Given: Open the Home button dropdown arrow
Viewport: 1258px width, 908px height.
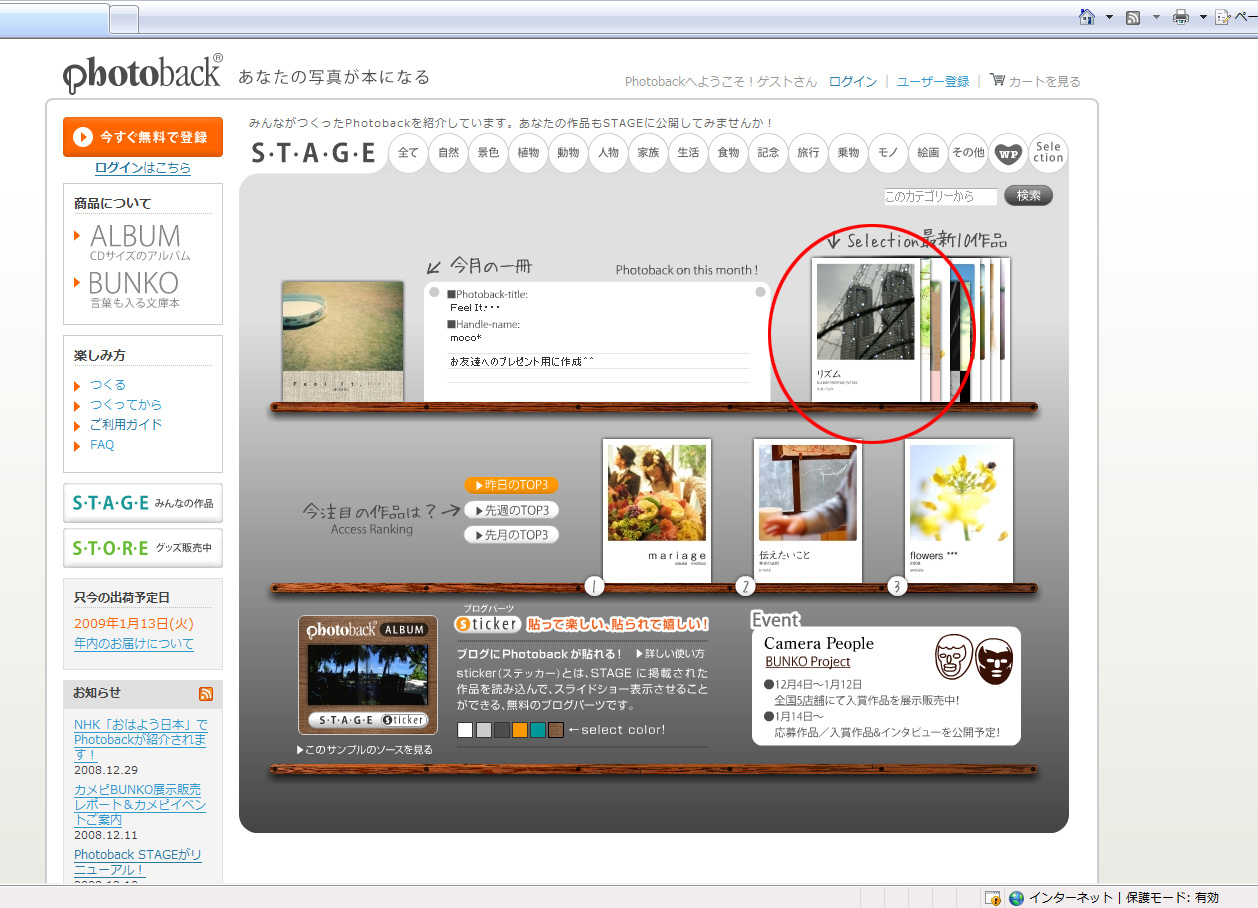Looking at the screenshot, I should point(1109,18).
